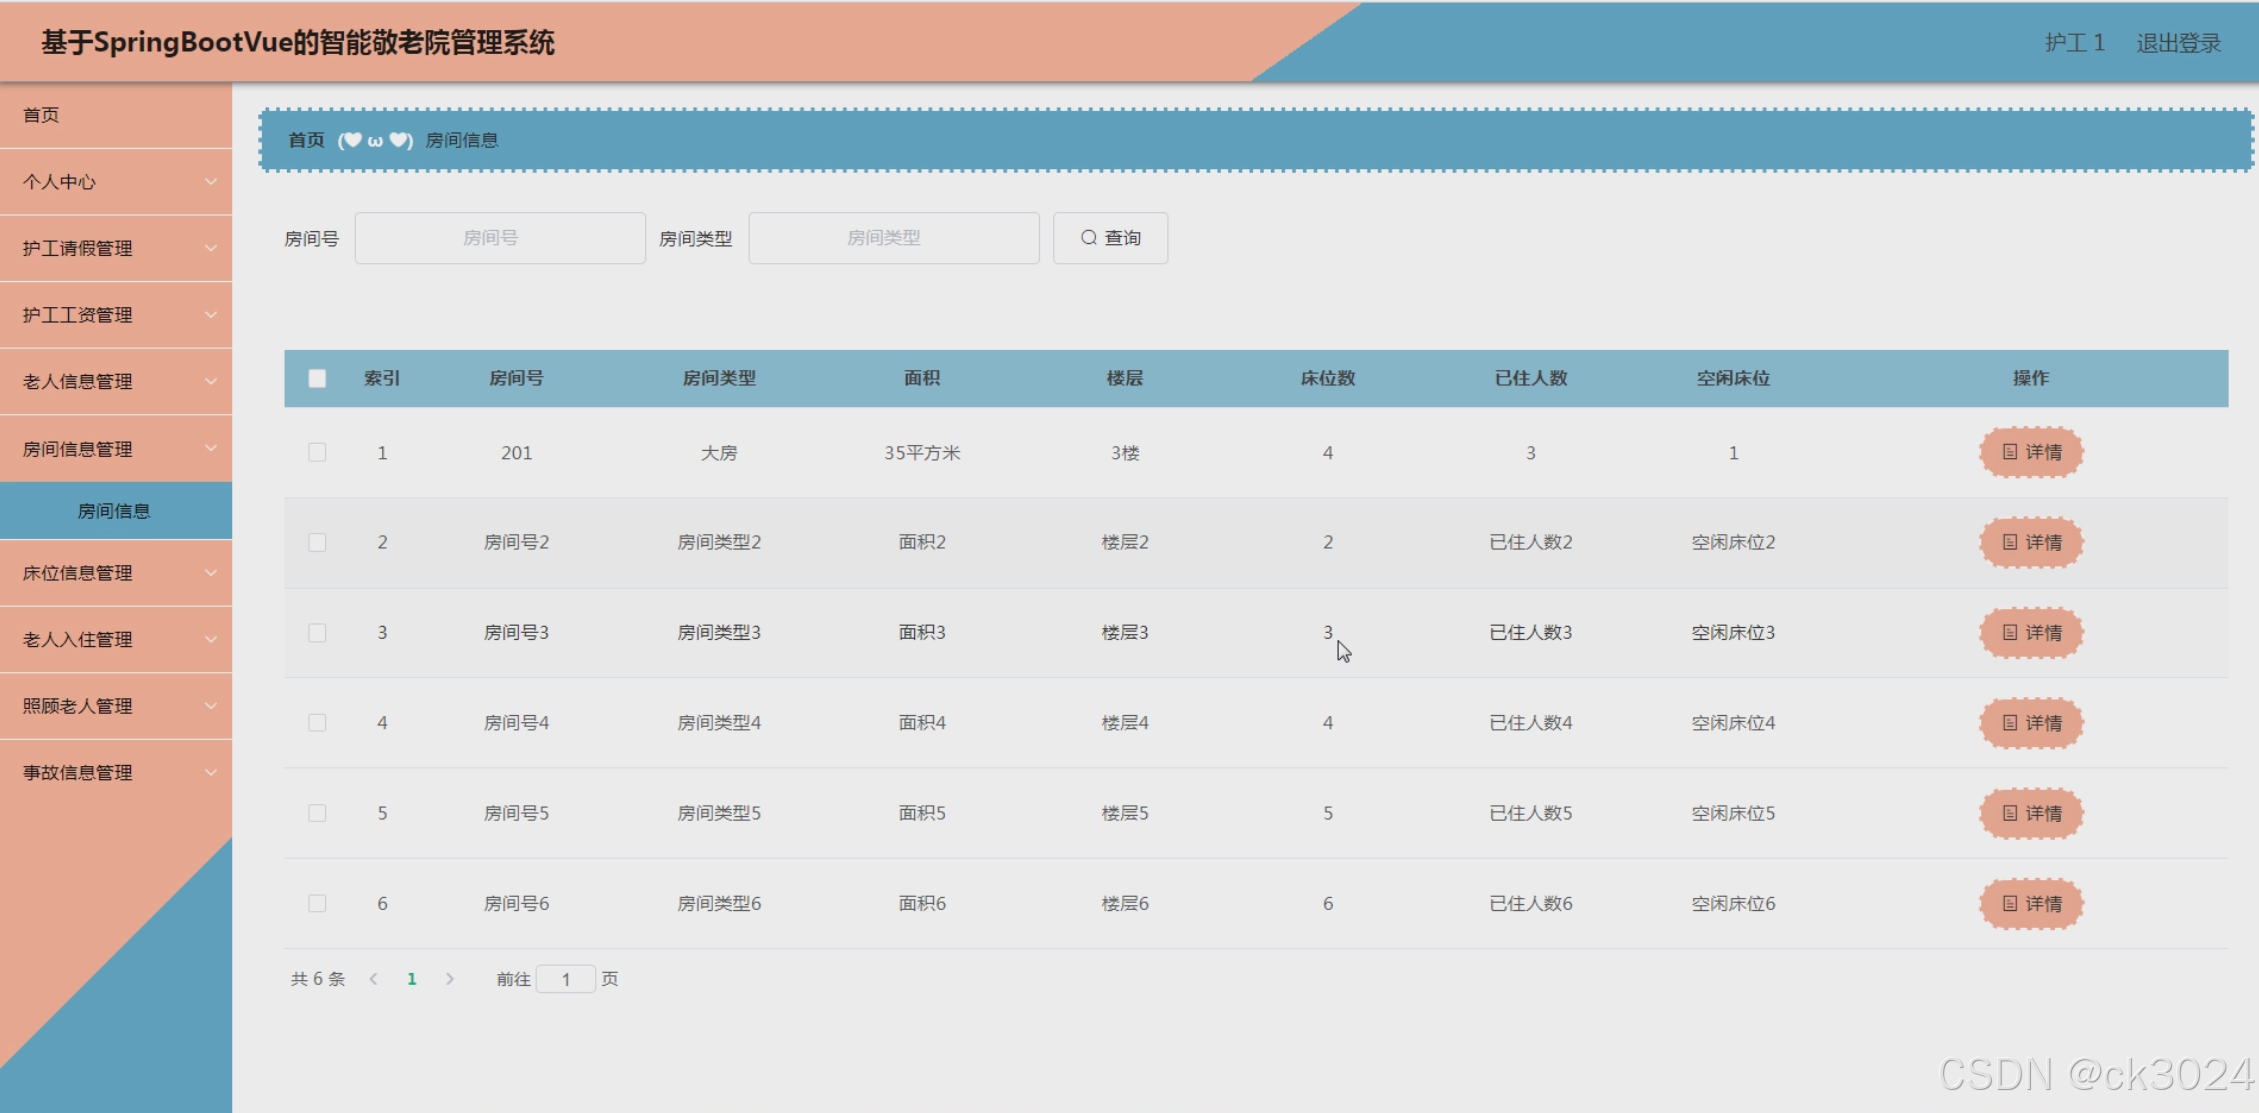Open 详情 for row 房间号4
2259x1113 pixels.
coord(2031,723)
